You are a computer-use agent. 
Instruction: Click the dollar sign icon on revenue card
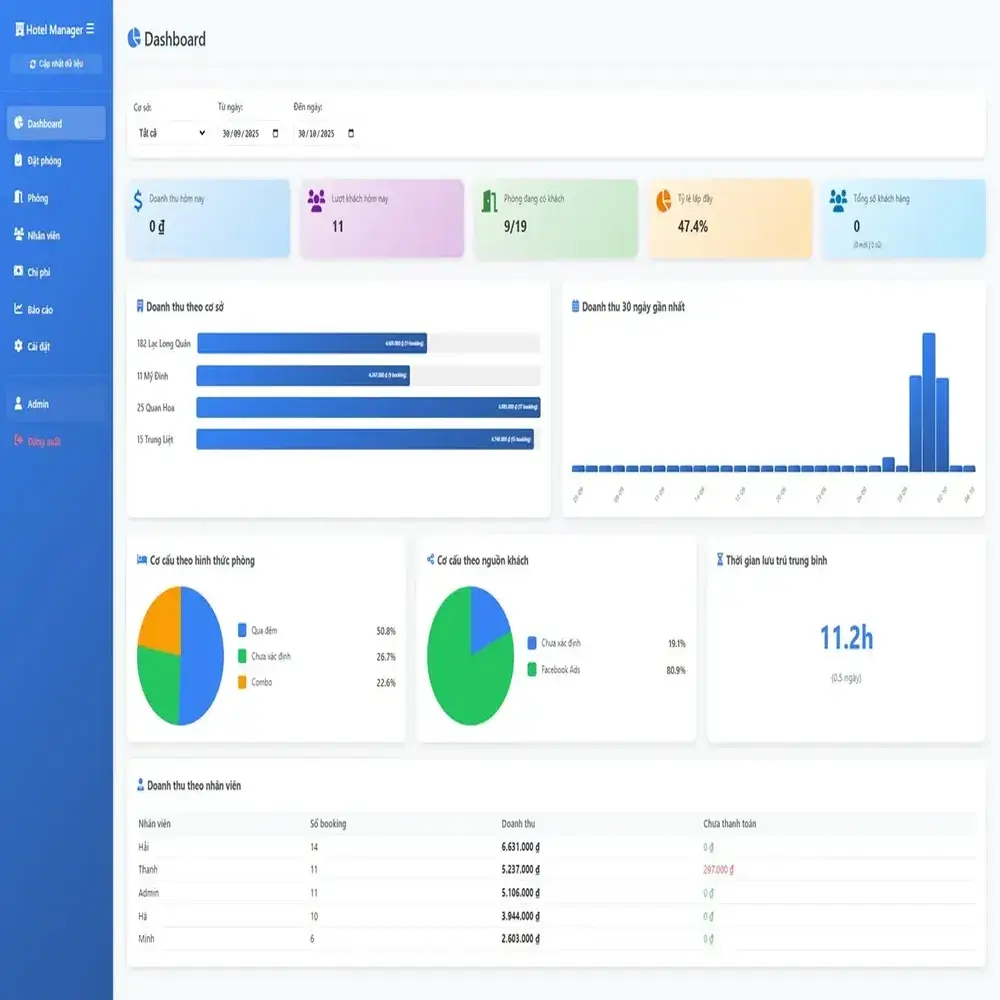[x=138, y=201]
